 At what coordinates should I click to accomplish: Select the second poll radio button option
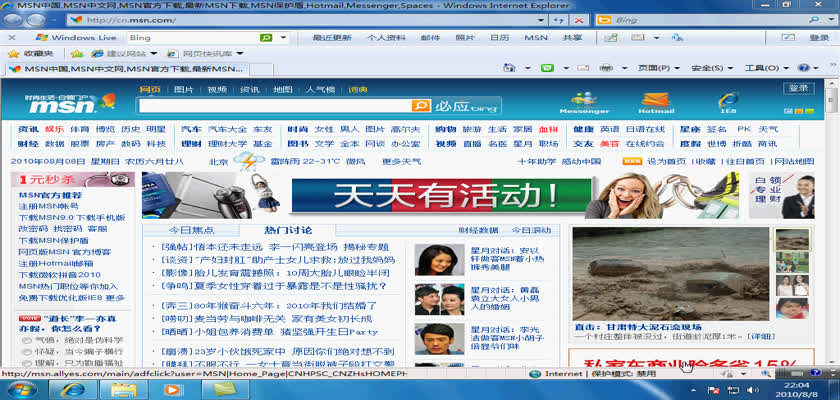pos(25,352)
